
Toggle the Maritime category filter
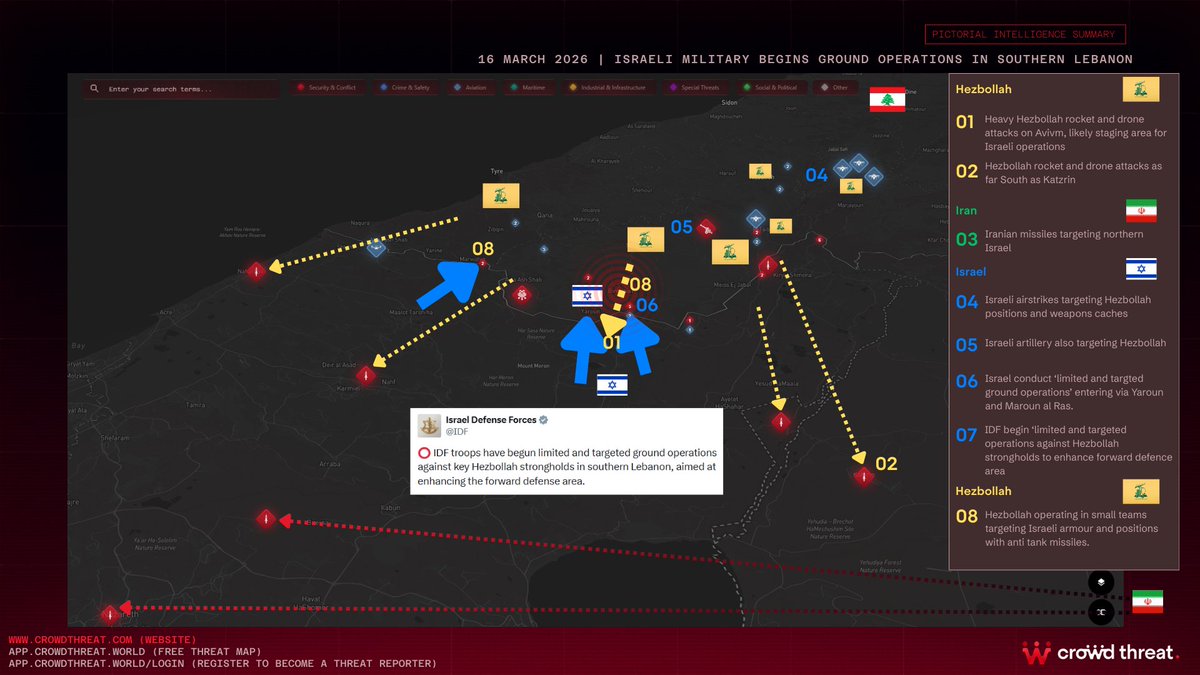528,88
